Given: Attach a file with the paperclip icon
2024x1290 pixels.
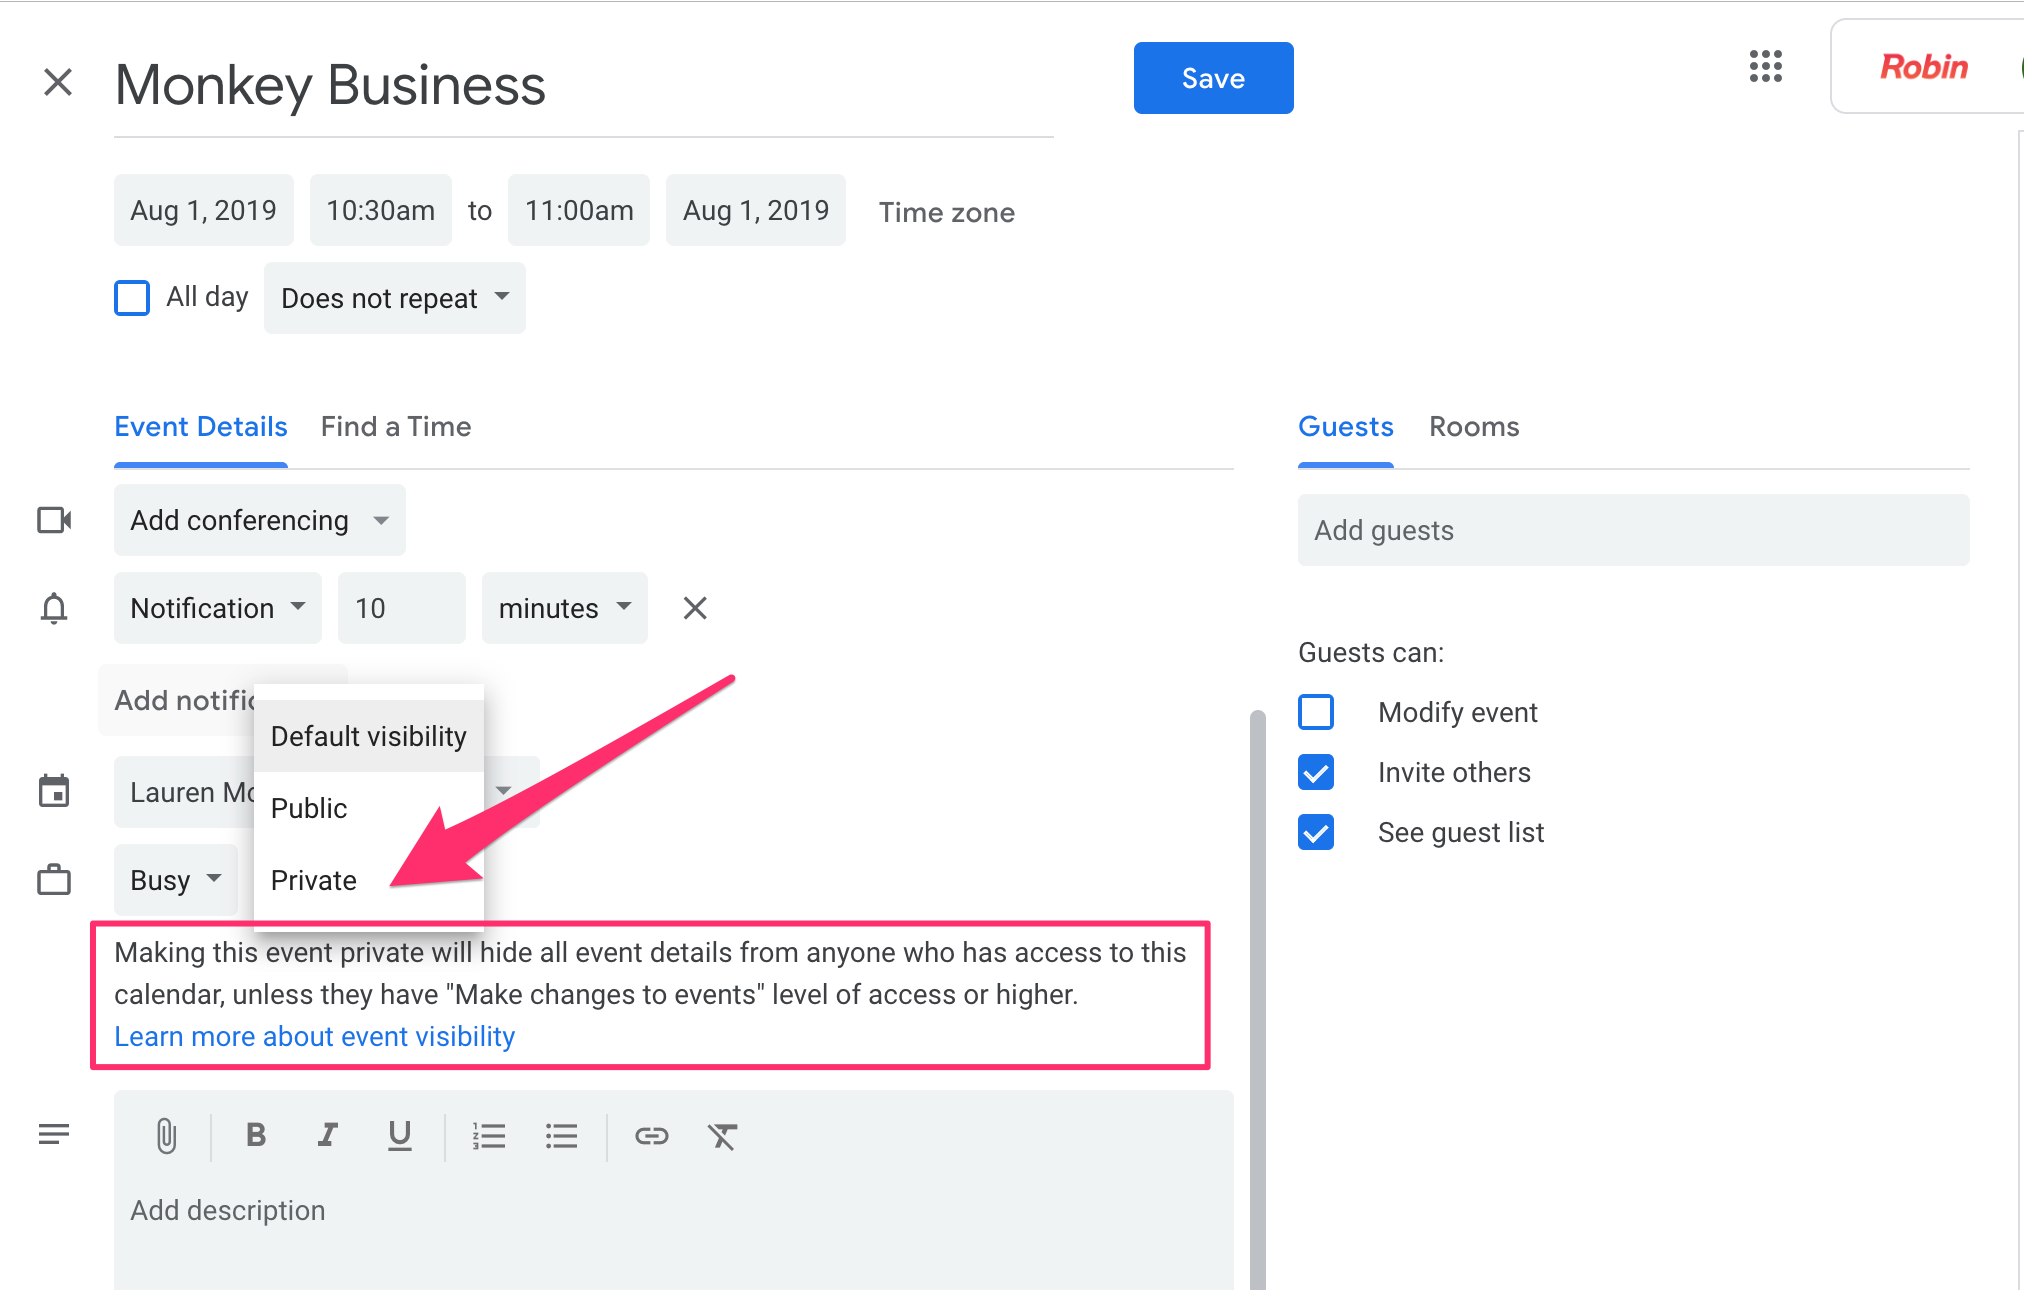Looking at the screenshot, I should pos(166,1136).
